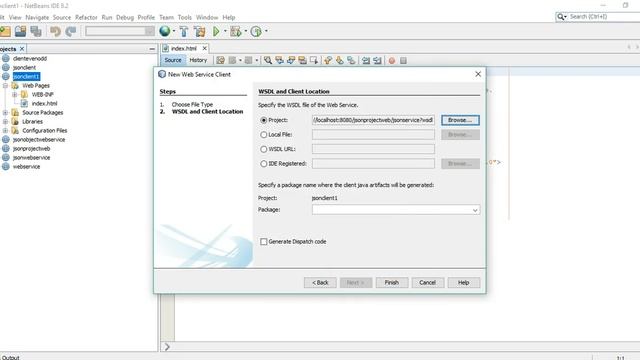Select the IDE Registered radio button
Viewport: 640px width, 360px height.
(x=264, y=164)
